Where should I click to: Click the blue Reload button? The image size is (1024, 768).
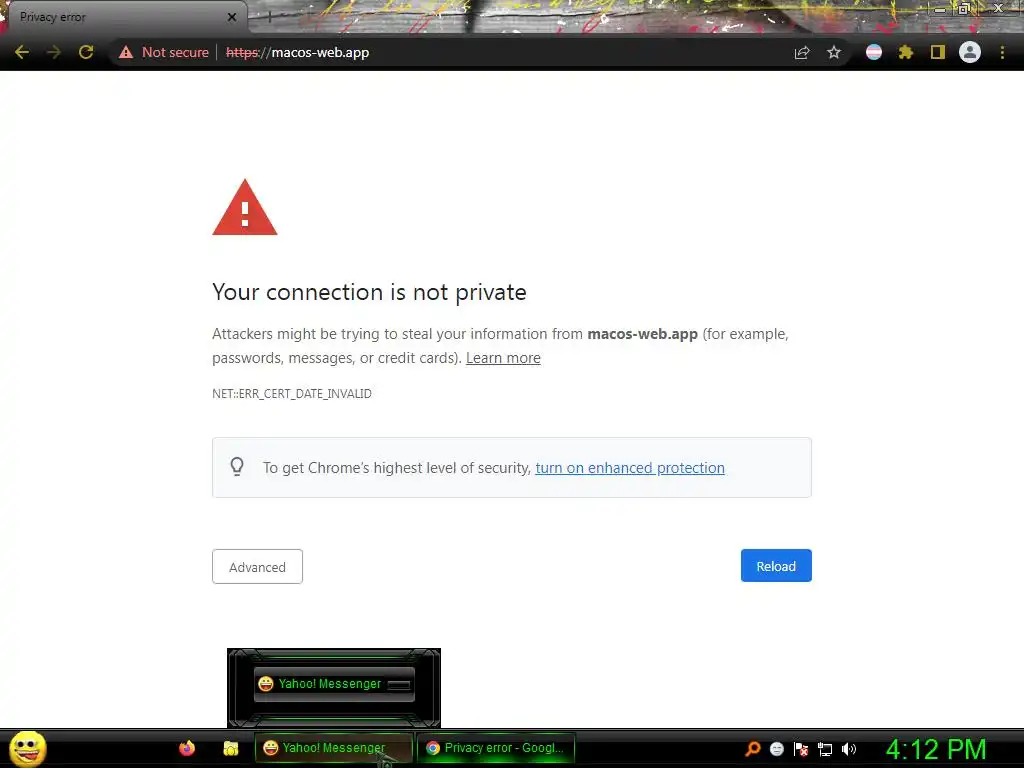click(x=776, y=566)
